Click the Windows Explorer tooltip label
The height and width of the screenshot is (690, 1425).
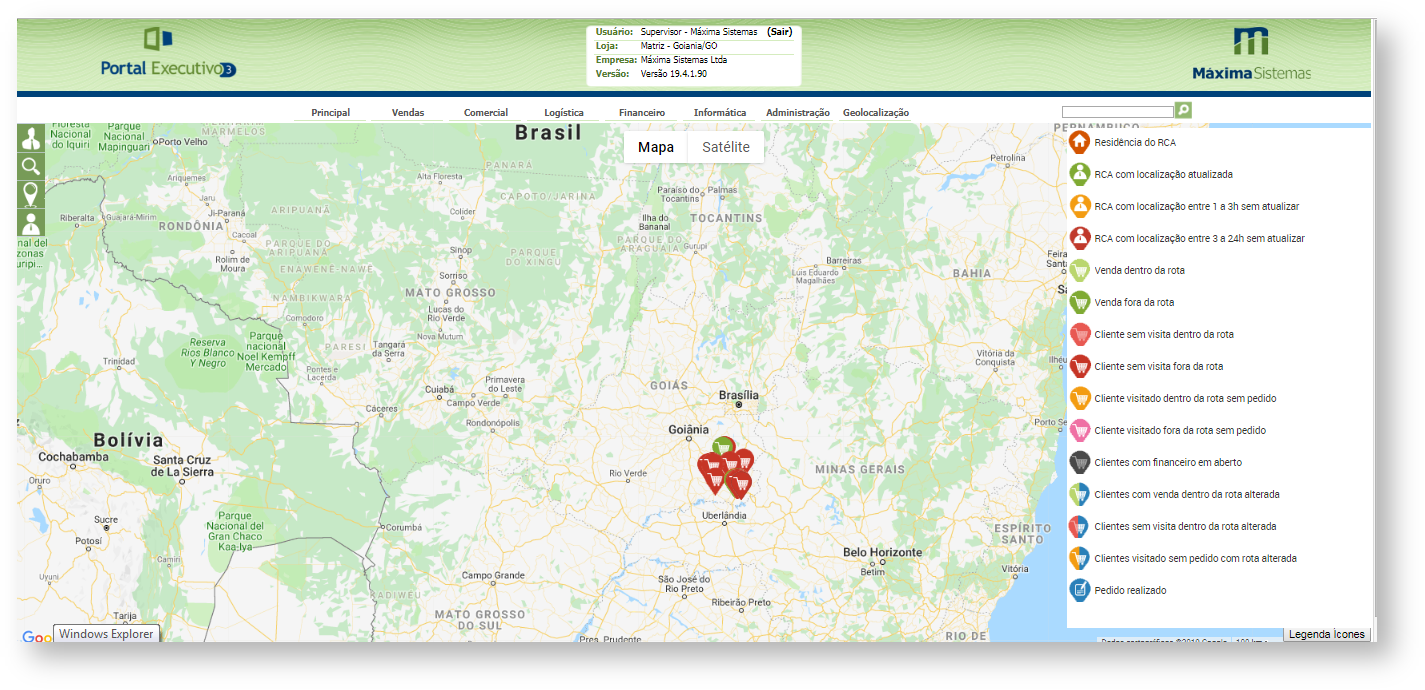[x=106, y=634]
